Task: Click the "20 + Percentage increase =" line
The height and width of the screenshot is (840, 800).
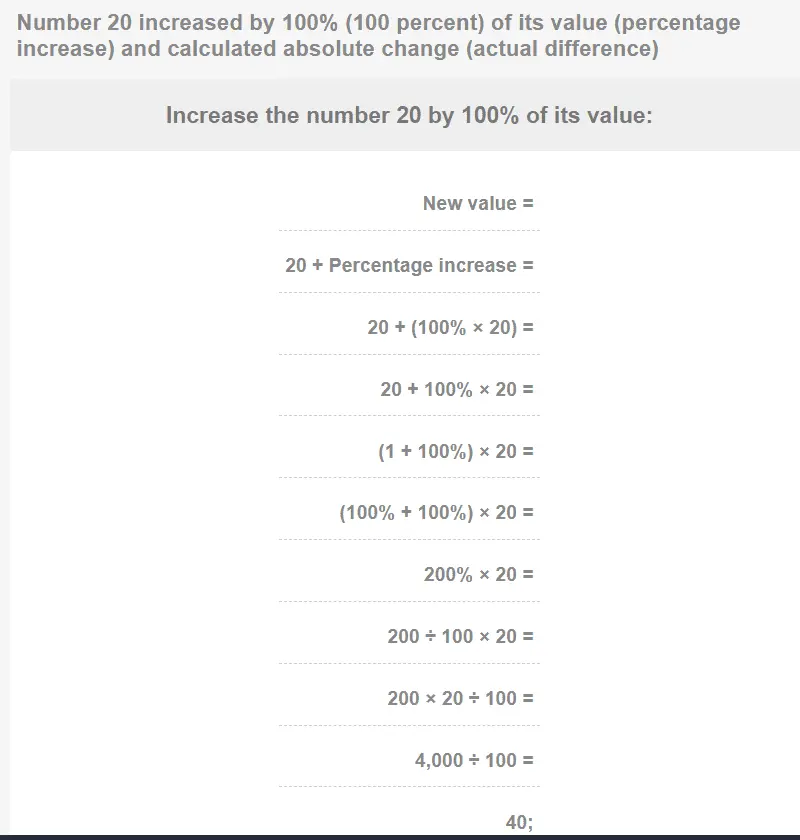Action: pos(409,265)
